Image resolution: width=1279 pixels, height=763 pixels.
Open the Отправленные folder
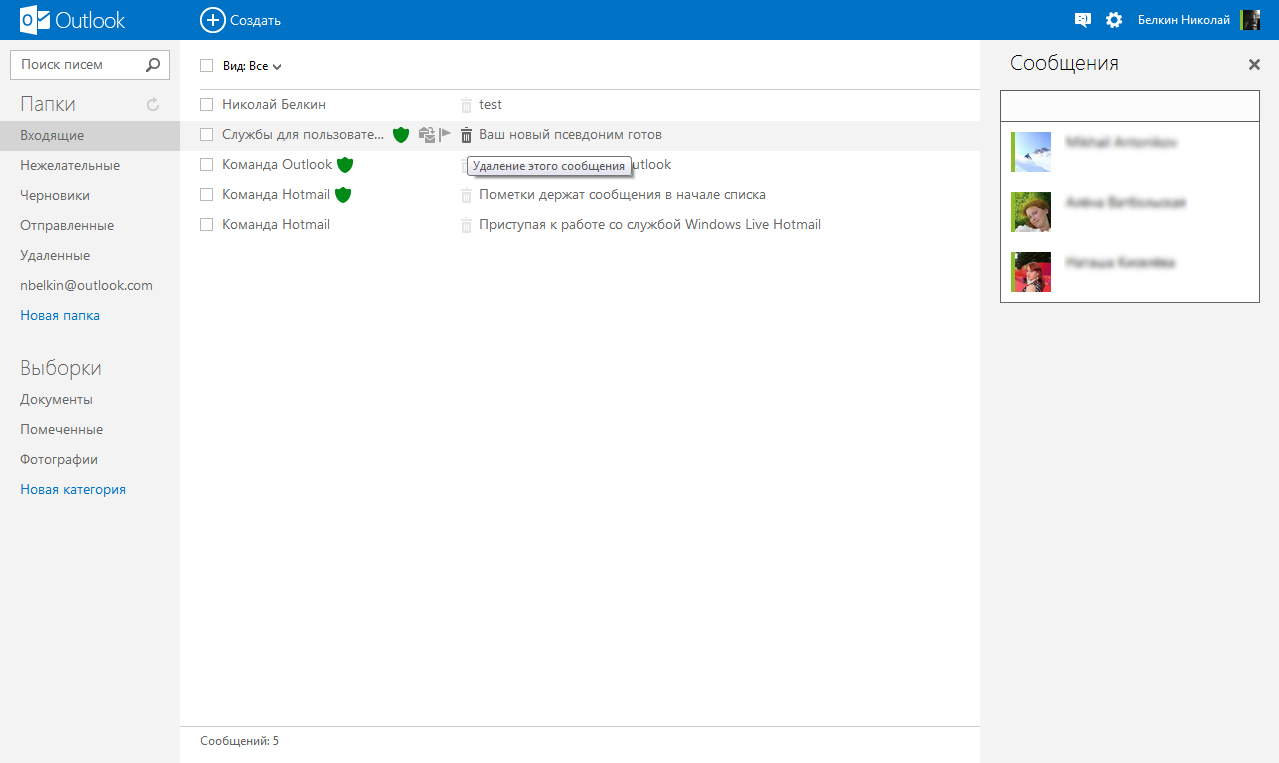(67, 225)
